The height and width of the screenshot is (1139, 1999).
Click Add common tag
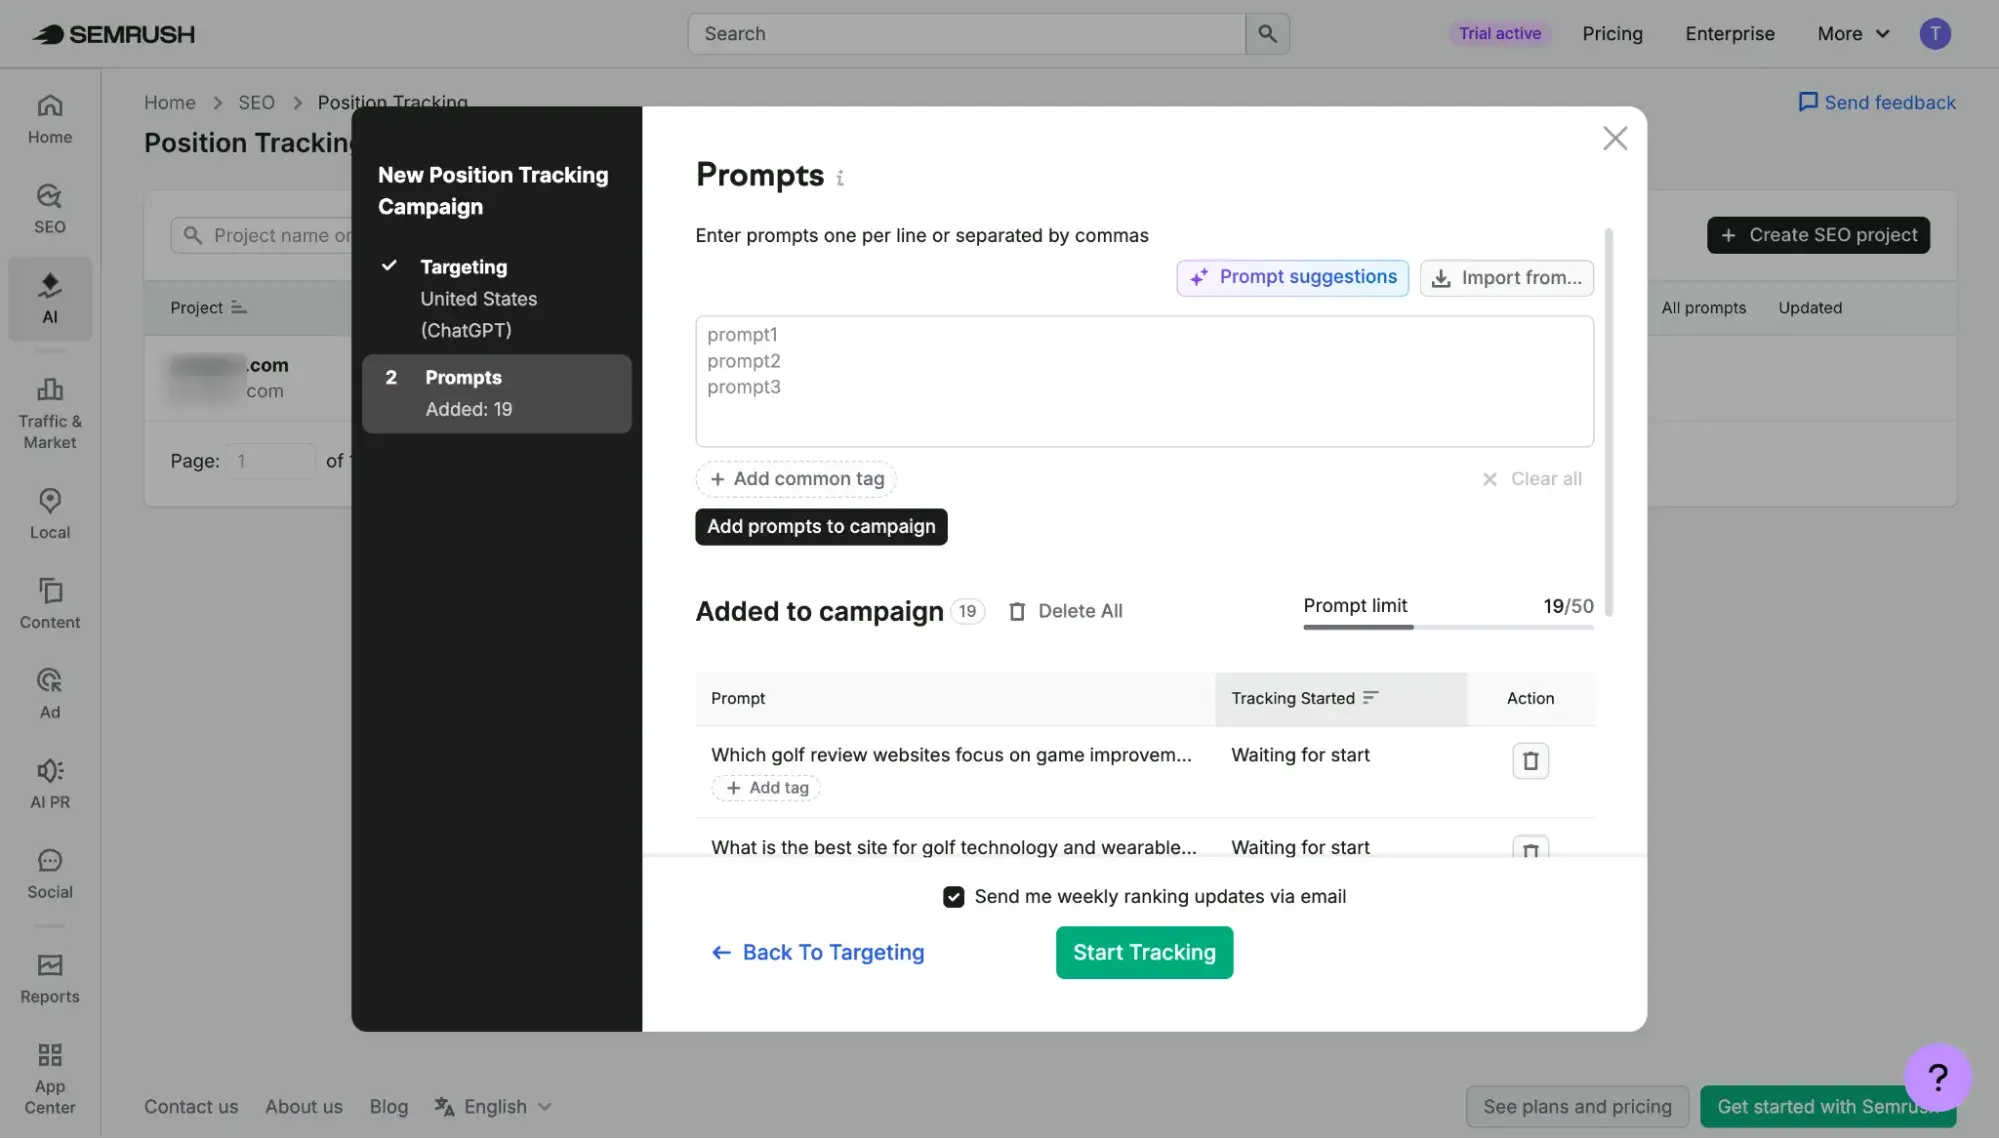[x=796, y=479]
